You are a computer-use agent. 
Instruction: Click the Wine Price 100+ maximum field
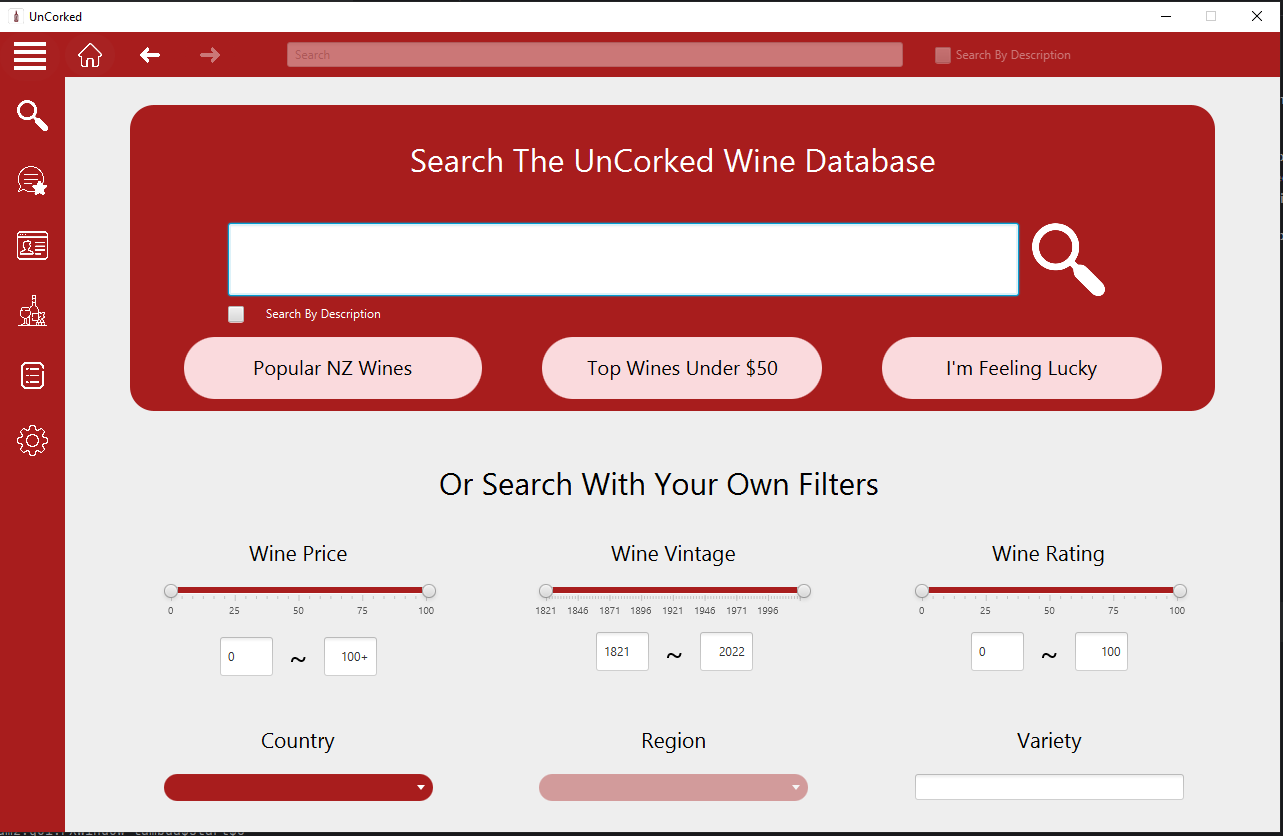click(x=351, y=657)
